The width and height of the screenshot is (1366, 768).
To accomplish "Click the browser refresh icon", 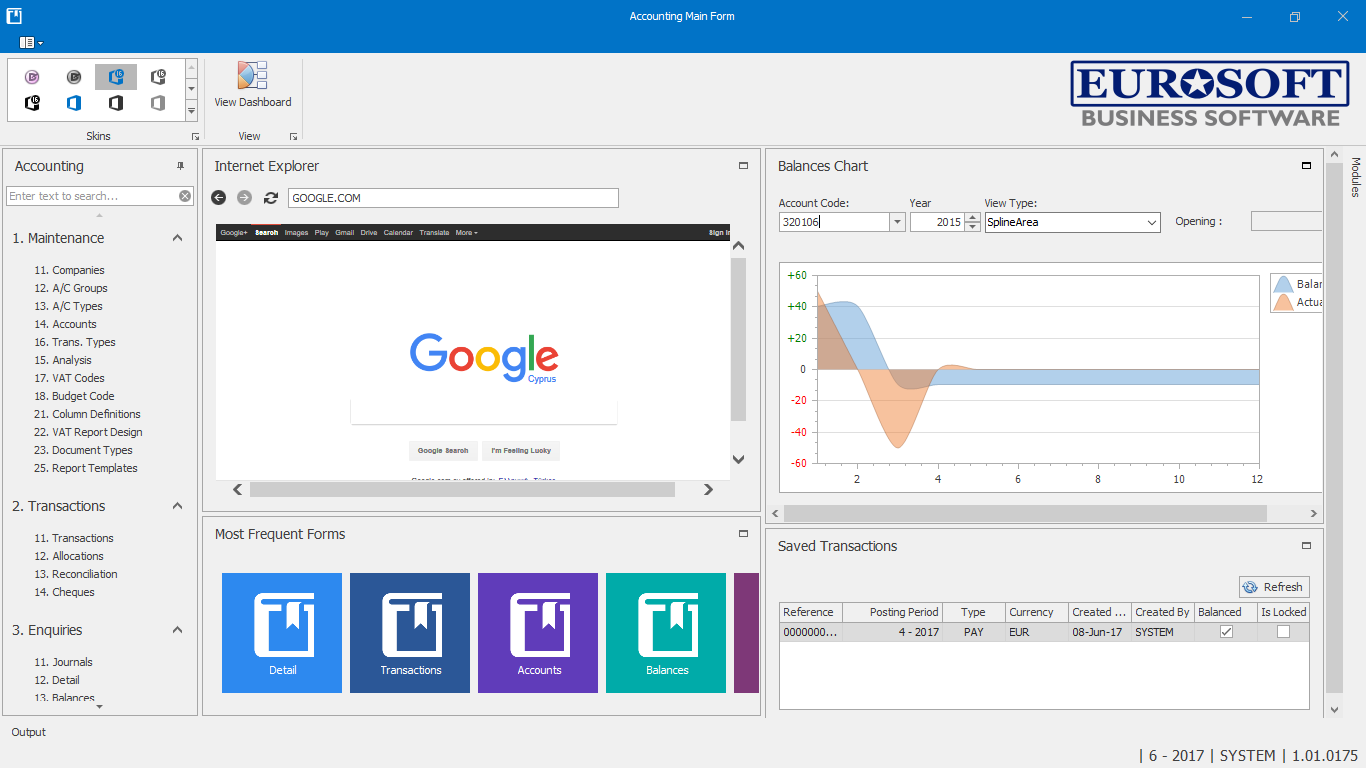I will point(270,198).
